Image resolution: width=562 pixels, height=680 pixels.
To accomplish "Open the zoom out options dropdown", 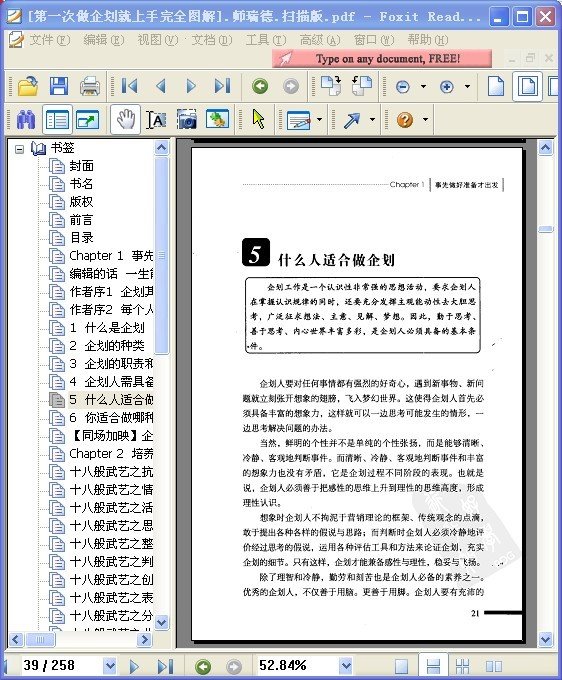I will click(423, 86).
